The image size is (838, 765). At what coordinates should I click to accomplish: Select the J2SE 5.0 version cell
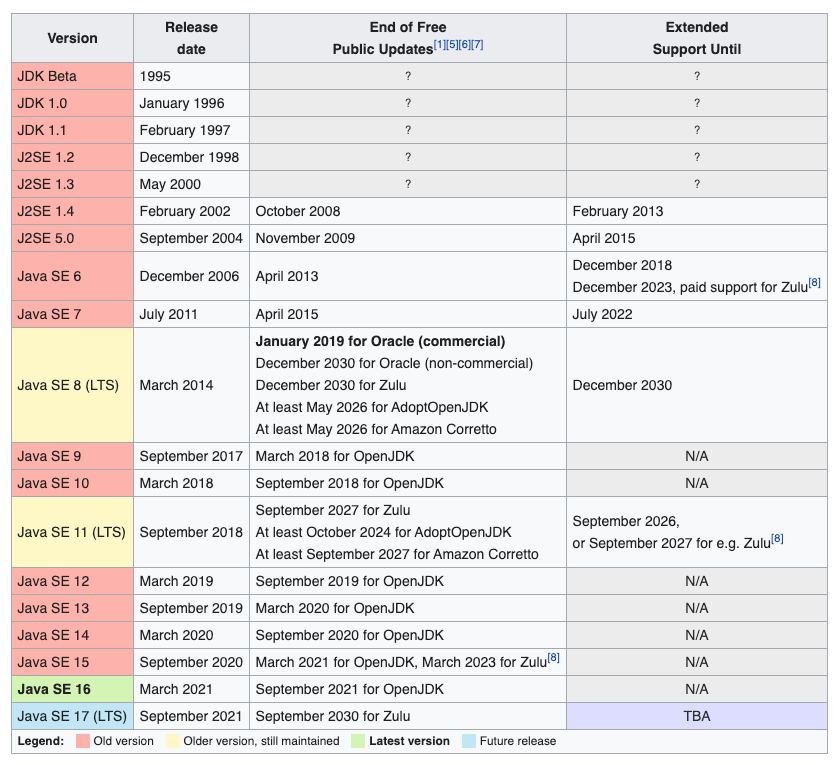pyautogui.click(x=73, y=238)
